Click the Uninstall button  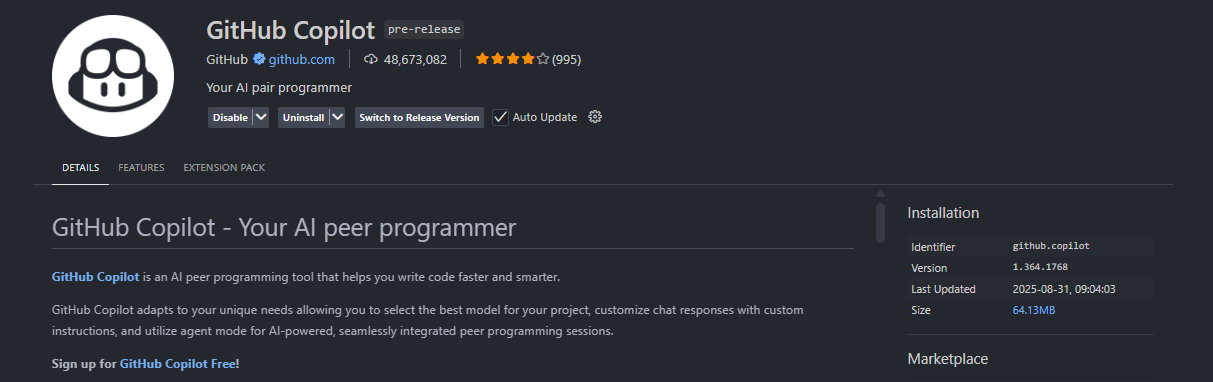coord(303,117)
